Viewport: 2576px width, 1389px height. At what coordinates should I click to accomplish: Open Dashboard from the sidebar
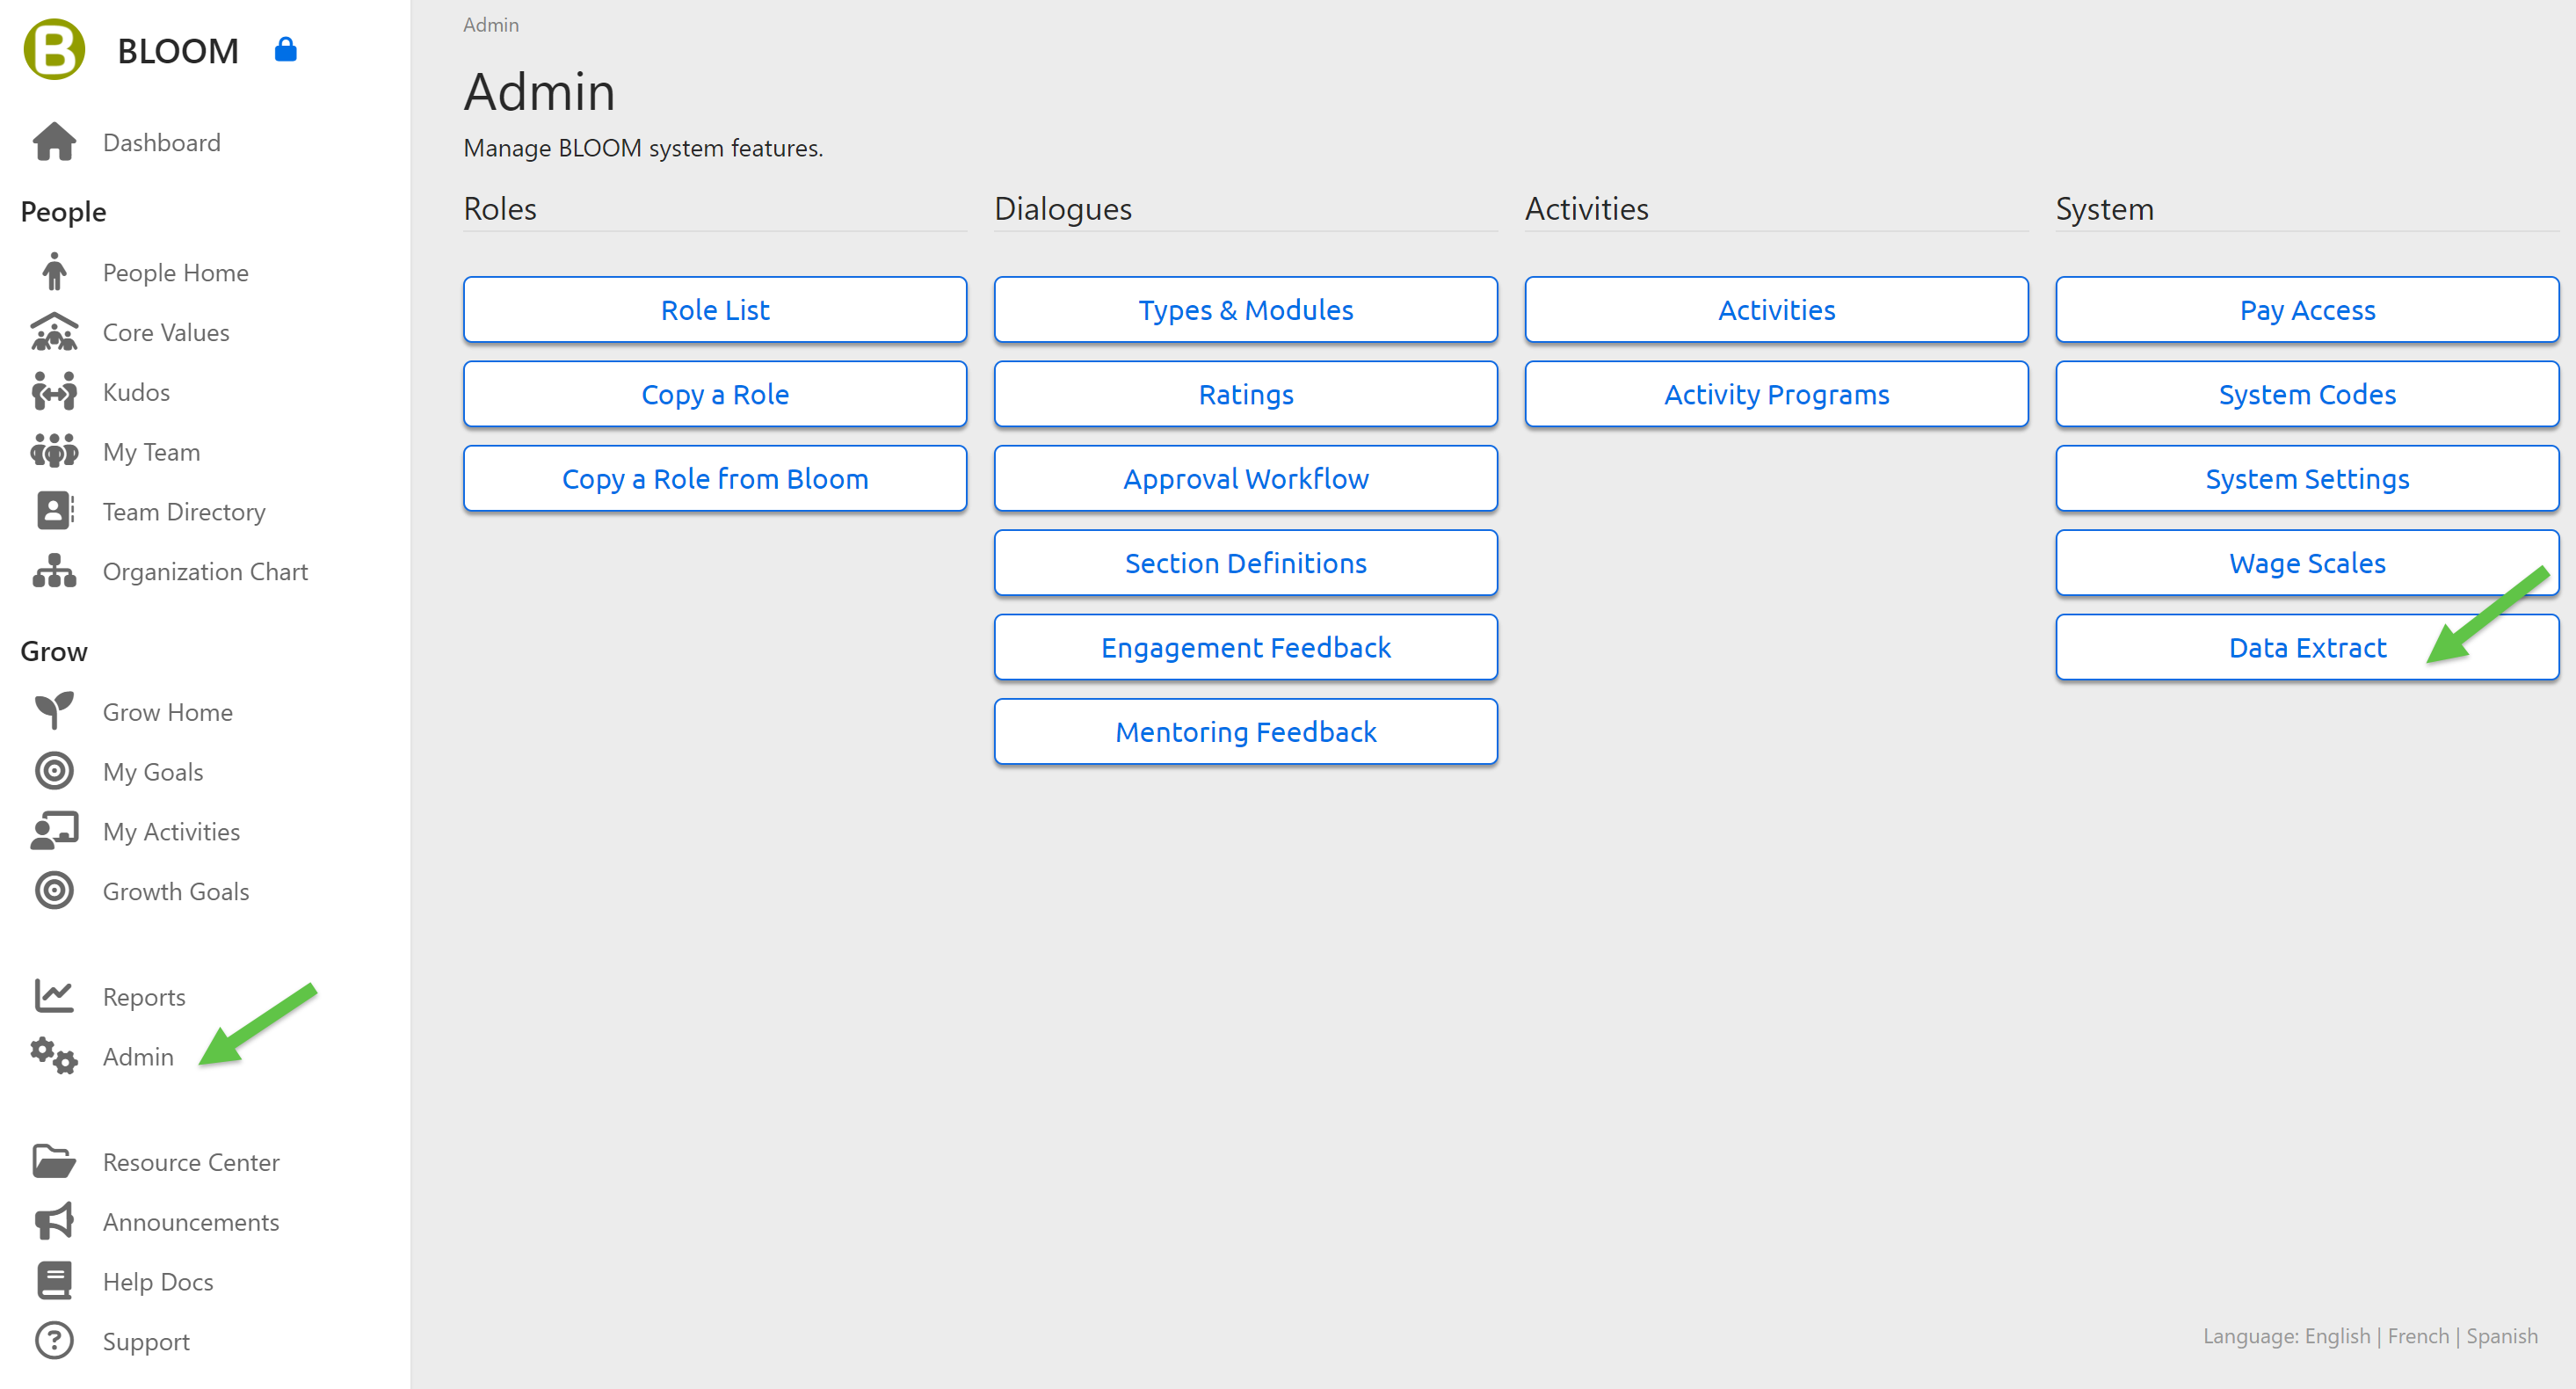(161, 142)
